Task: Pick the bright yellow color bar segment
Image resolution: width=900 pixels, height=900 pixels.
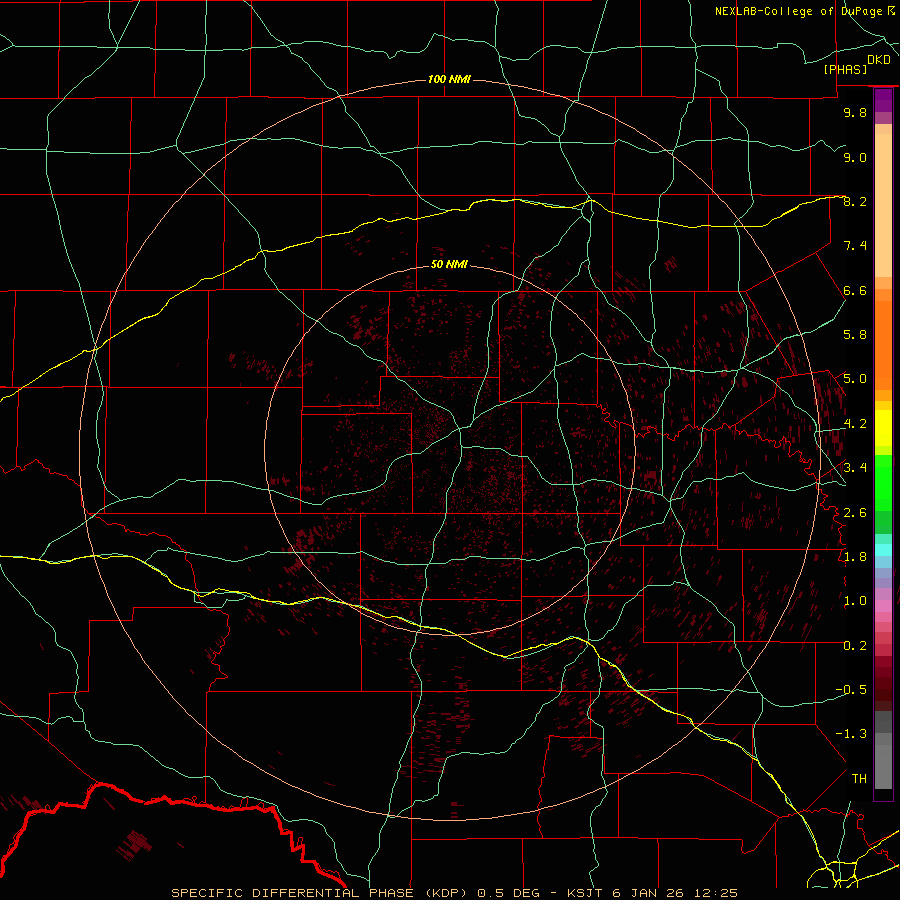Action: [x=883, y=428]
